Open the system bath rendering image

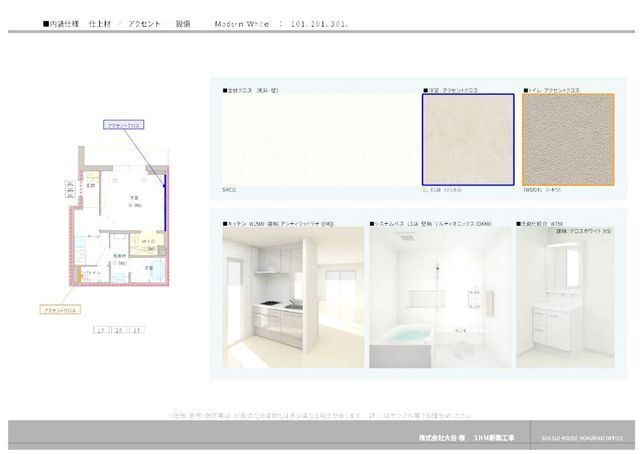[438, 297]
